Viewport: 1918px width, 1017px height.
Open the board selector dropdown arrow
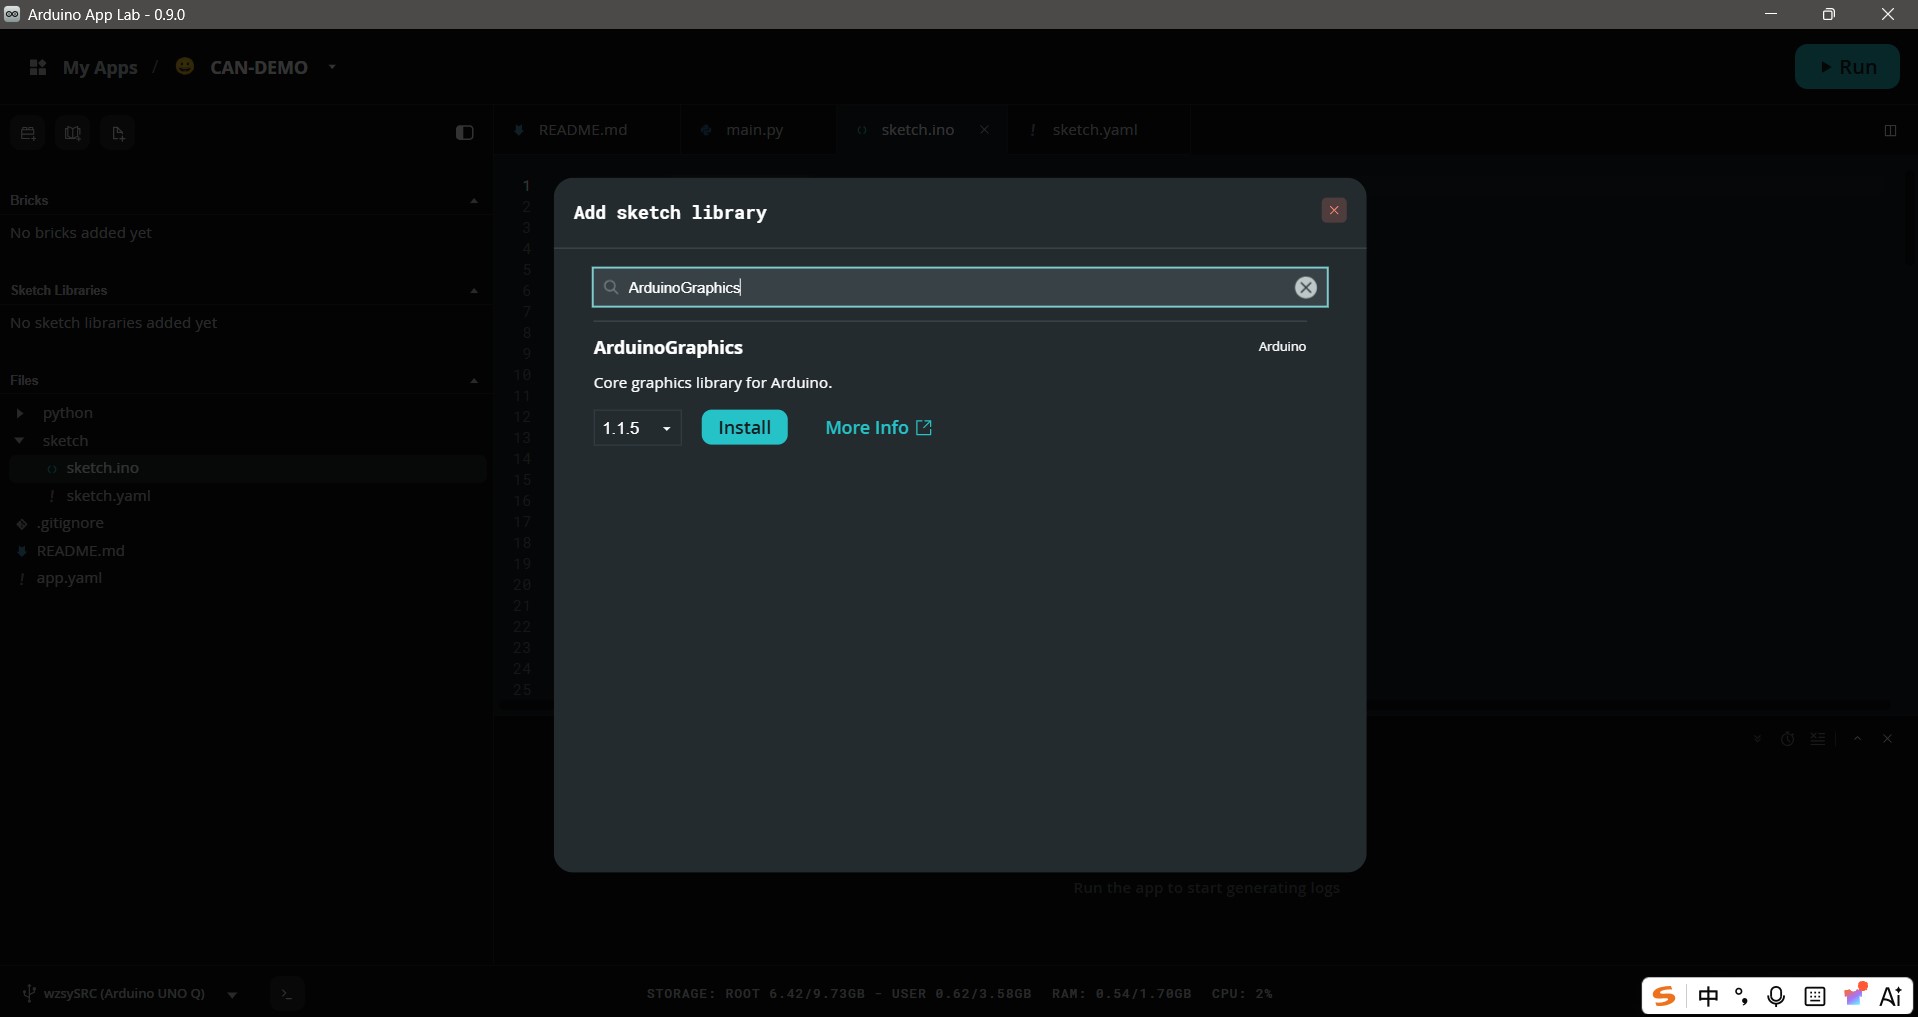point(232,995)
